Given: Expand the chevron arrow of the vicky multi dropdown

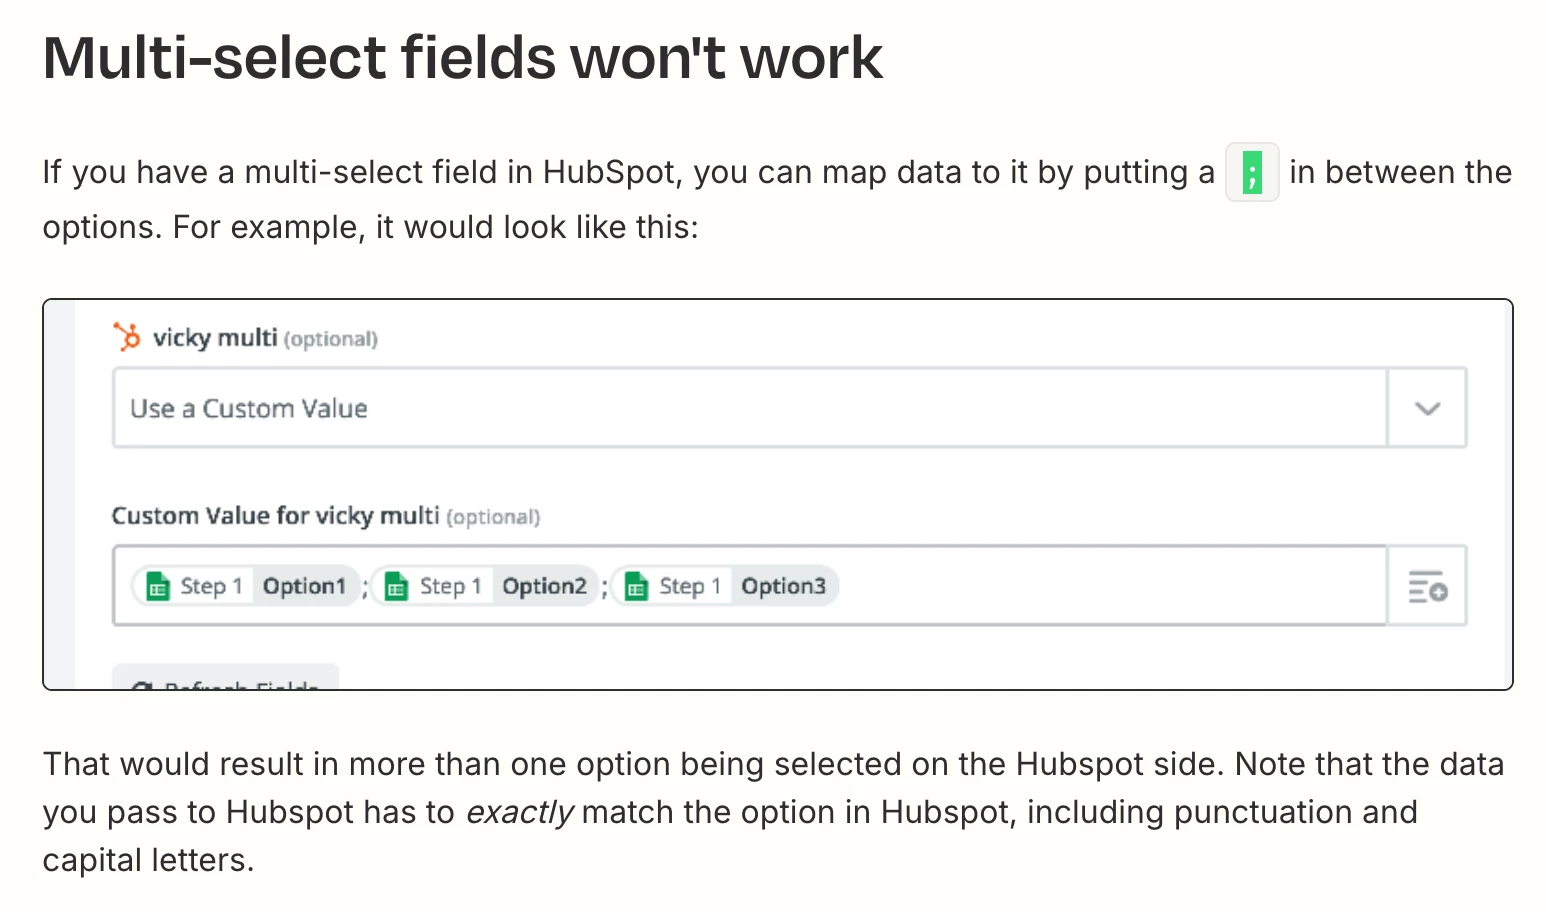Looking at the screenshot, I should [1427, 408].
